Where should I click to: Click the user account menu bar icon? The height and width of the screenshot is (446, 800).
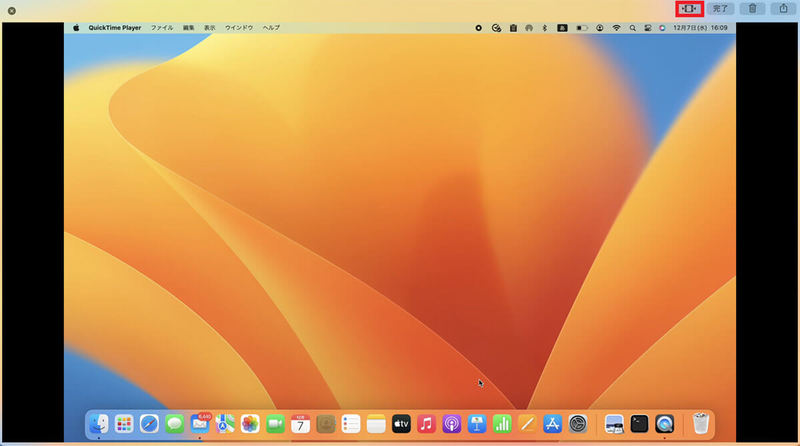pos(599,28)
